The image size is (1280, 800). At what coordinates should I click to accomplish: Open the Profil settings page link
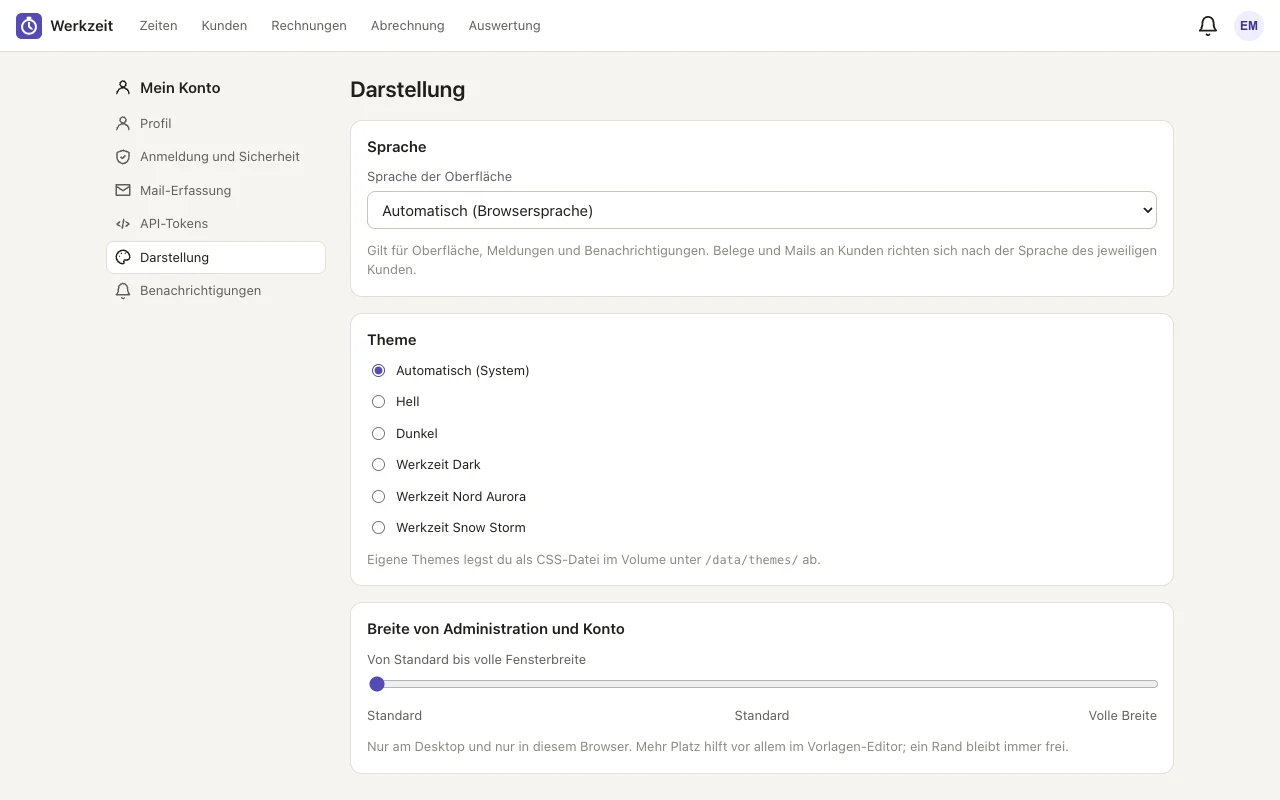(x=216, y=123)
